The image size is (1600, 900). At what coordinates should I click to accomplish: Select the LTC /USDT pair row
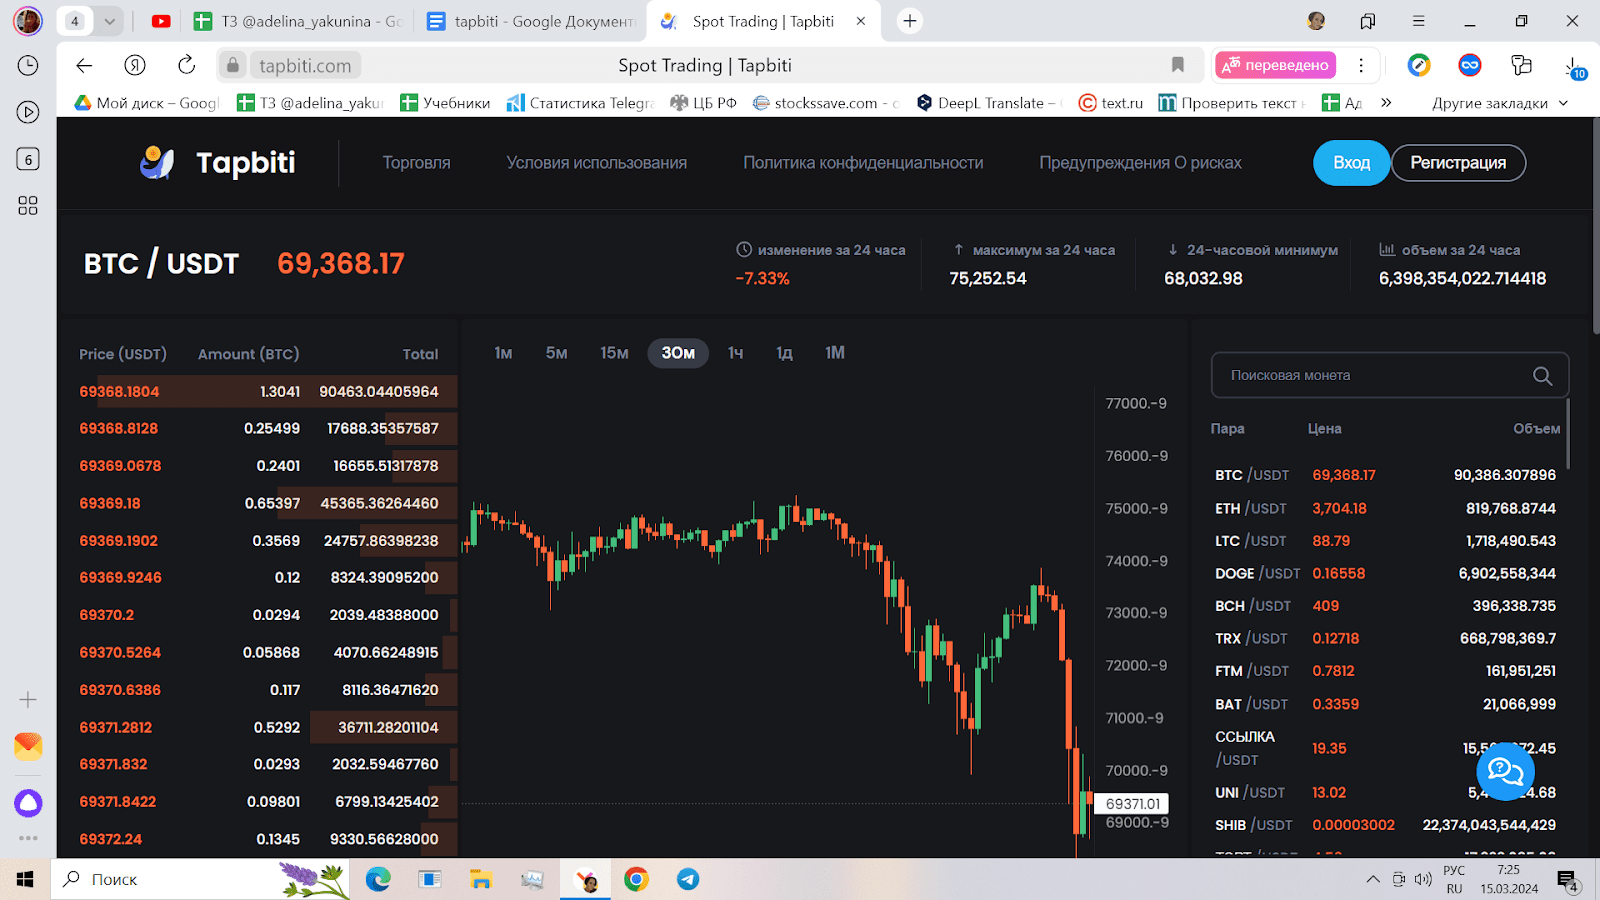pyautogui.click(x=1385, y=541)
